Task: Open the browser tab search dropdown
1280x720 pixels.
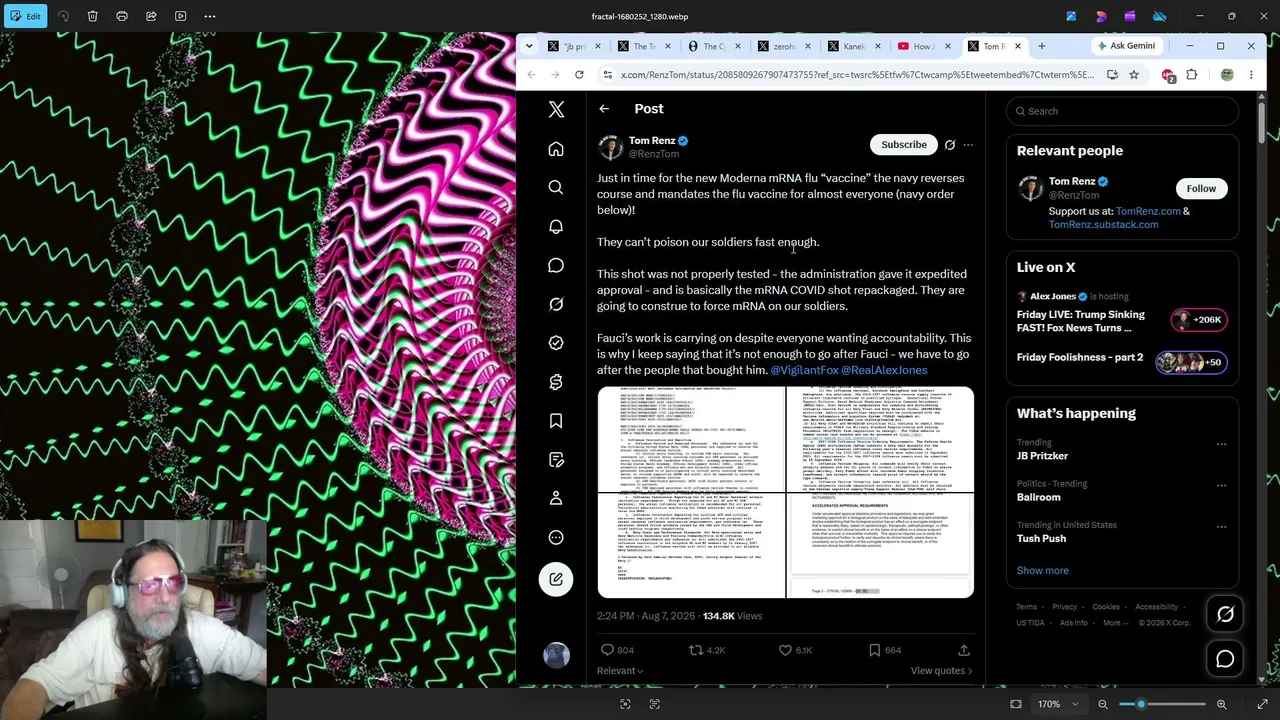Action: point(529,46)
